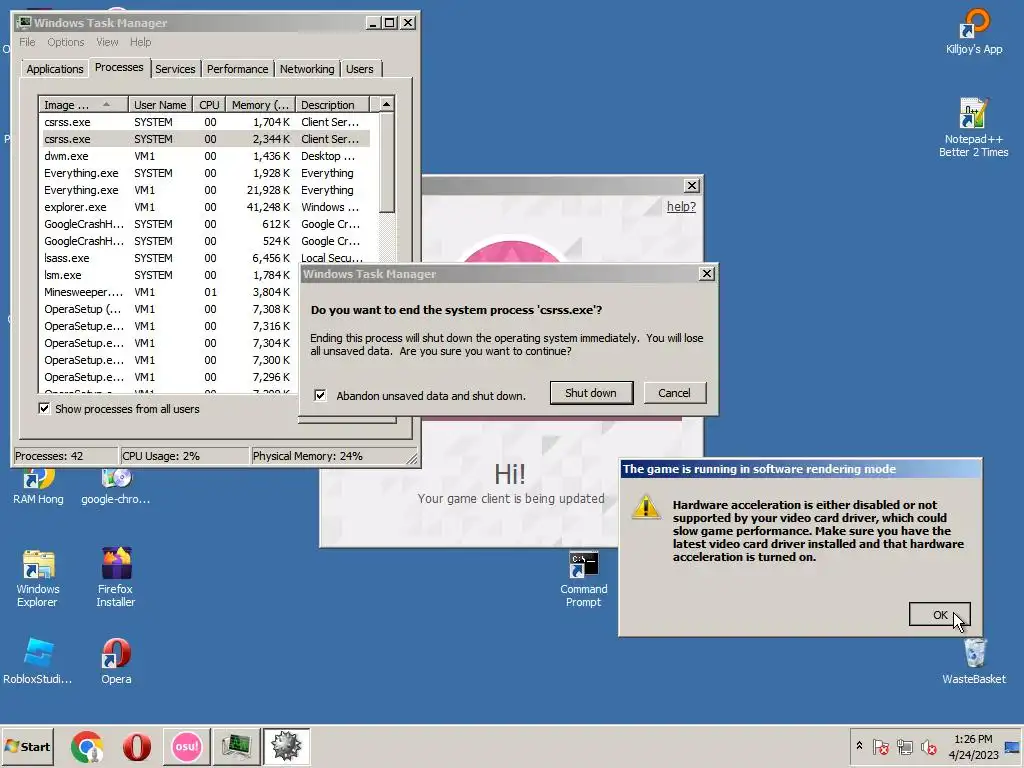Viewport: 1024px width, 768px height.
Task: Launch the Command Prompt desktop shortcut
Action: tap(583, 579)
